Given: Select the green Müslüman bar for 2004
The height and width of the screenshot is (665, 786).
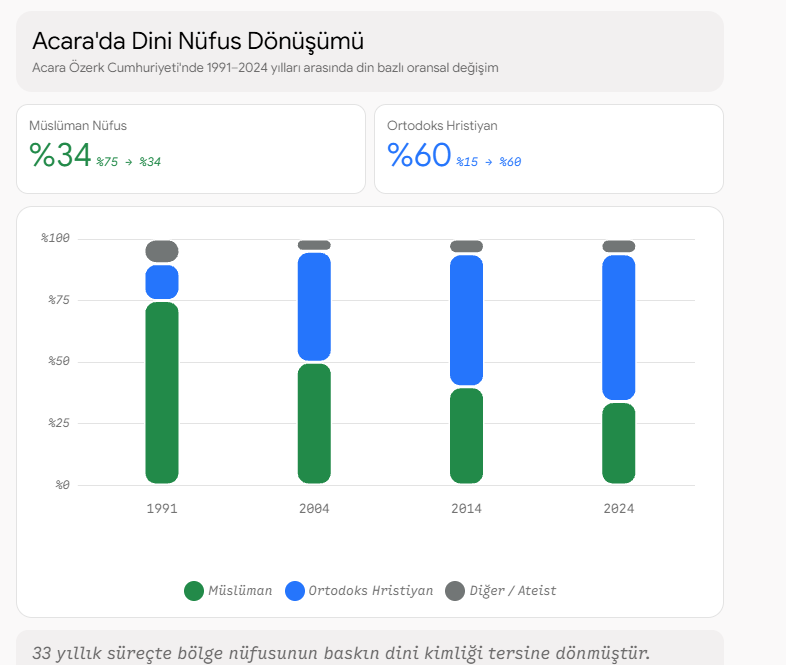Looking at the screenshot, I should [314, 423].
